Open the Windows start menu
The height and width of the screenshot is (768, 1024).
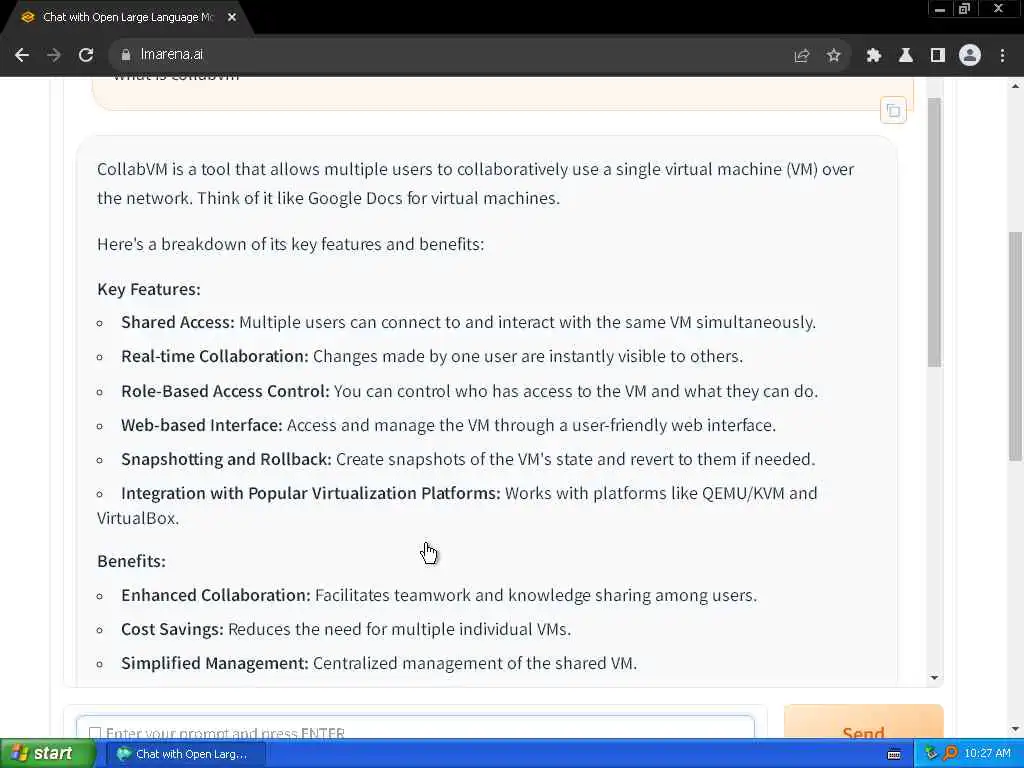47,754
